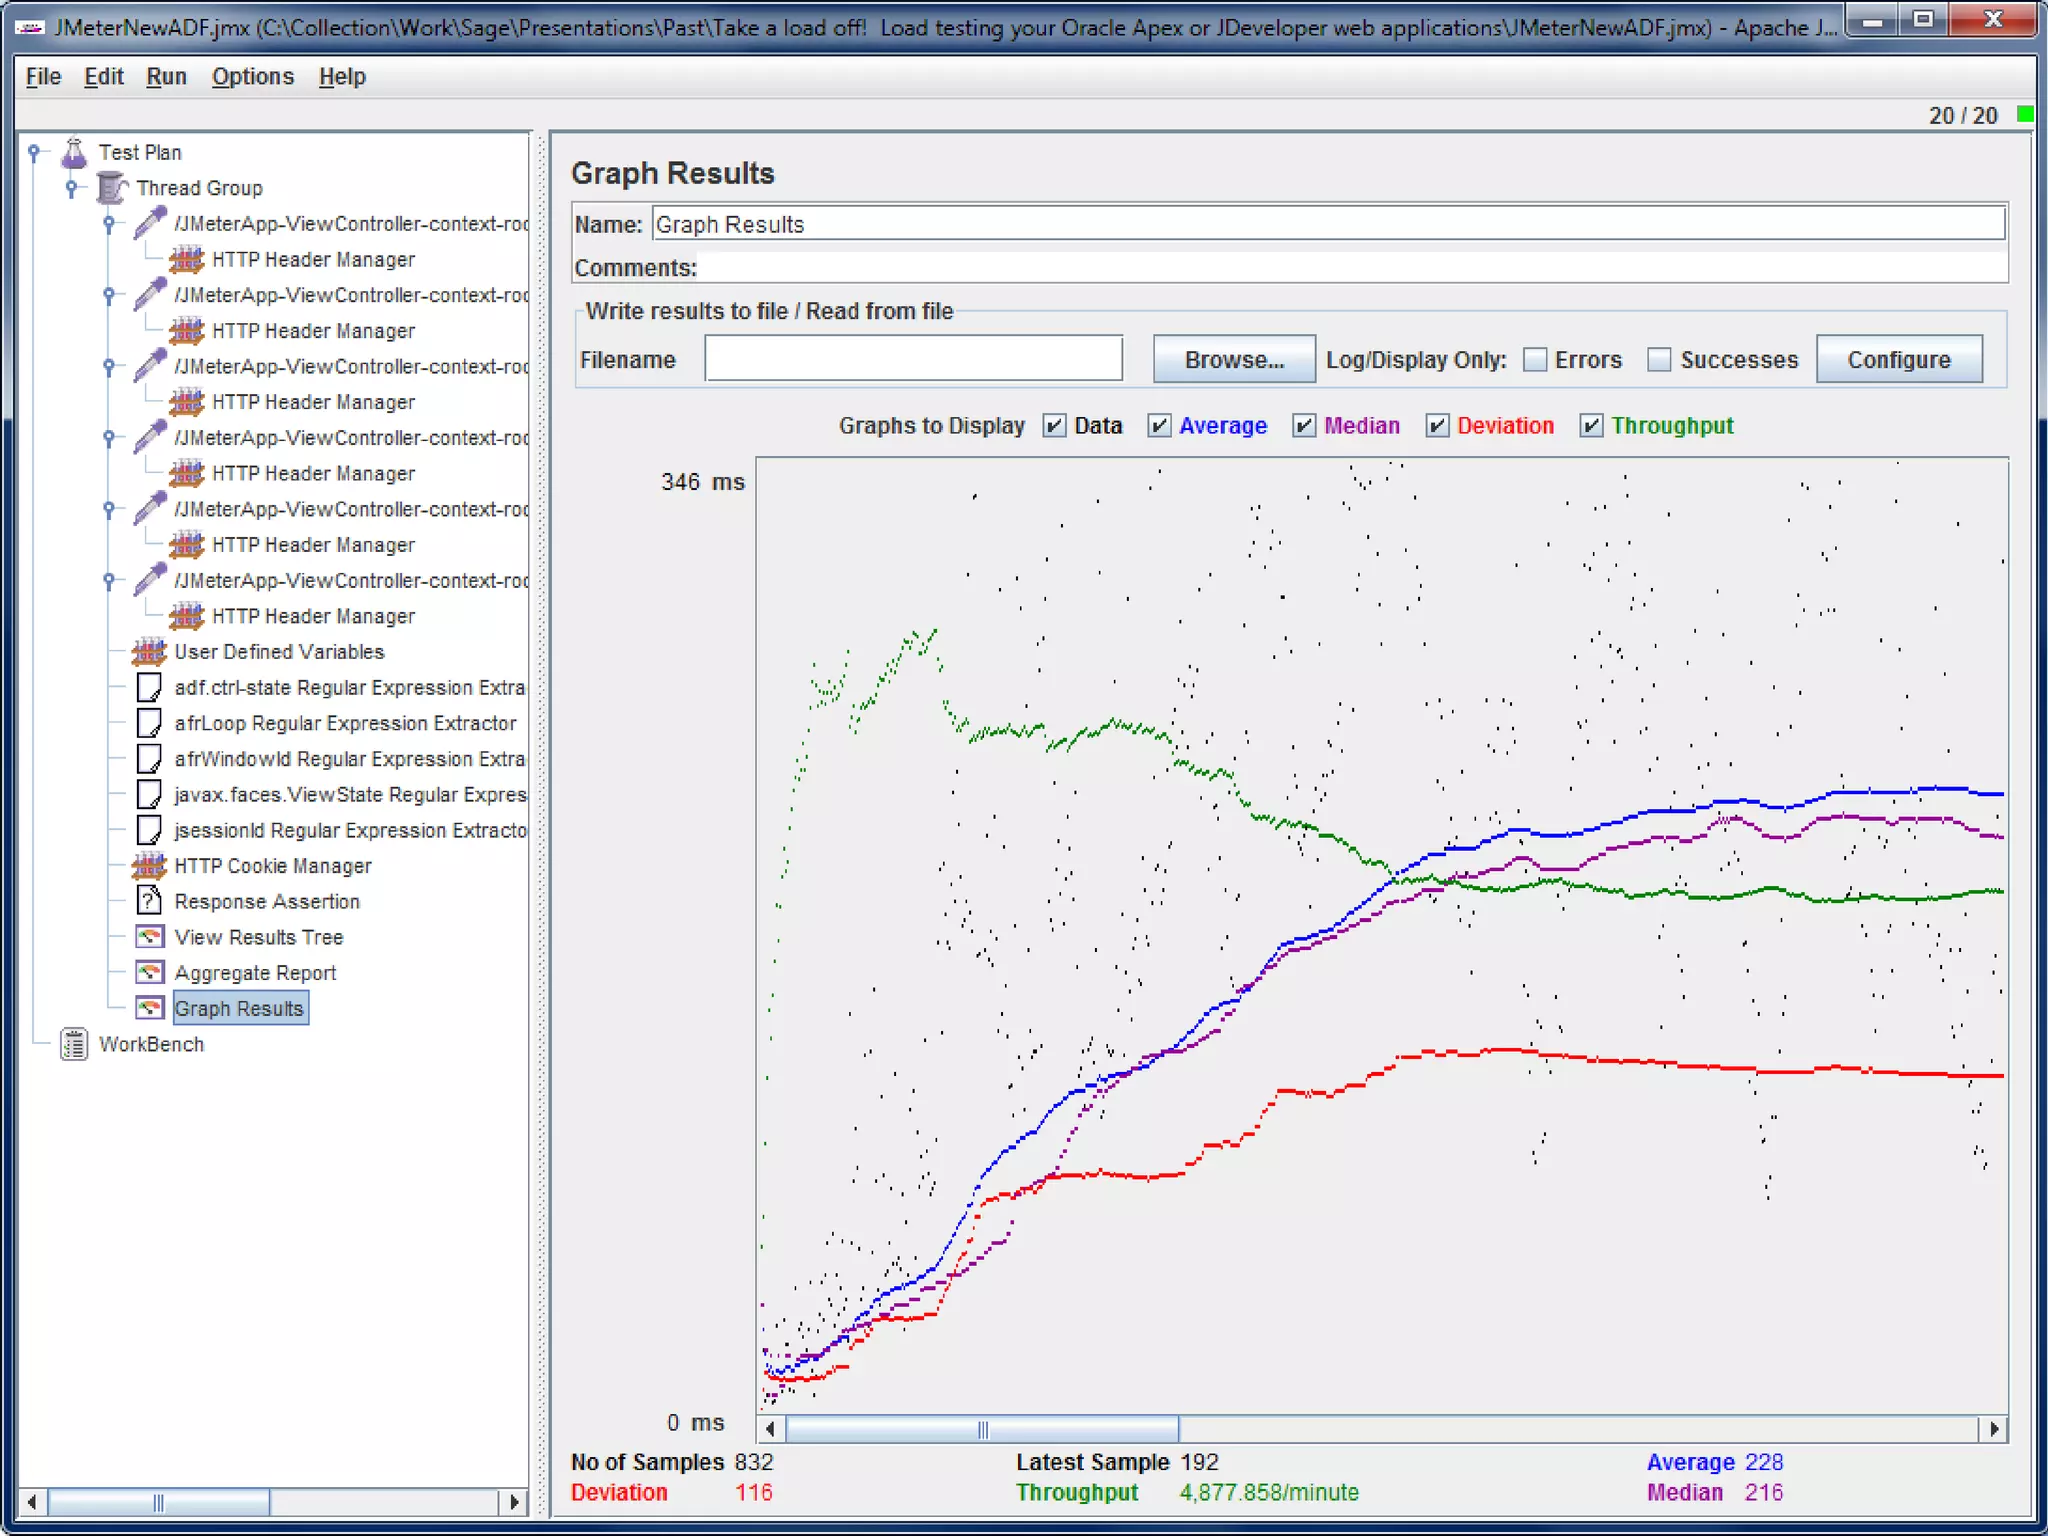2048x1536 pixels.
Task: Open the Run menu
Action: tap(166, 77)
